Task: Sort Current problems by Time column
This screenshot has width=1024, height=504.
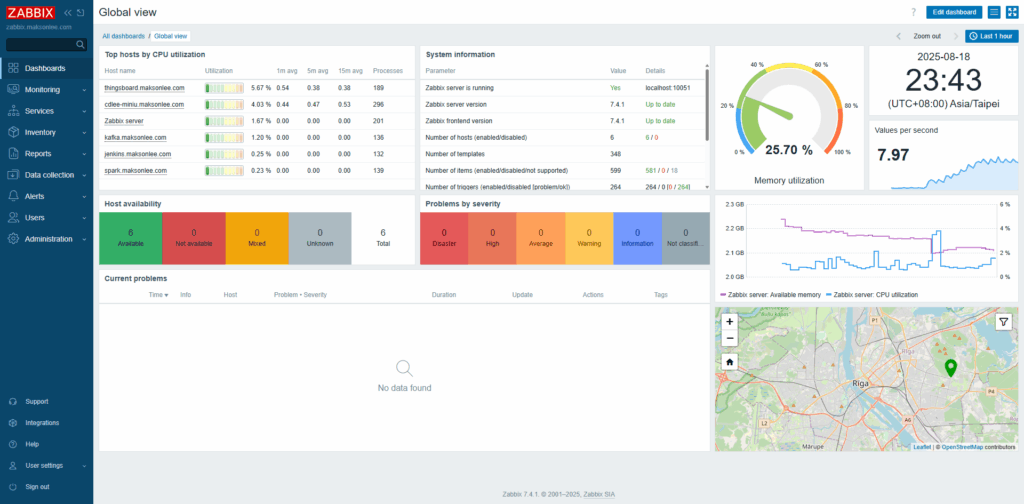Action: pos(158,295)
